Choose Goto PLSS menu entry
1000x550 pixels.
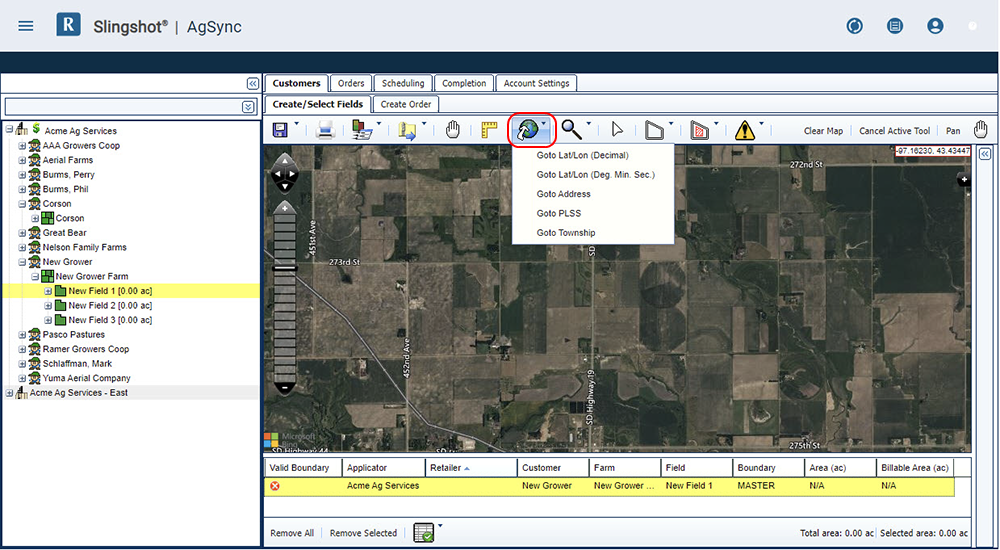coord(559,213)
